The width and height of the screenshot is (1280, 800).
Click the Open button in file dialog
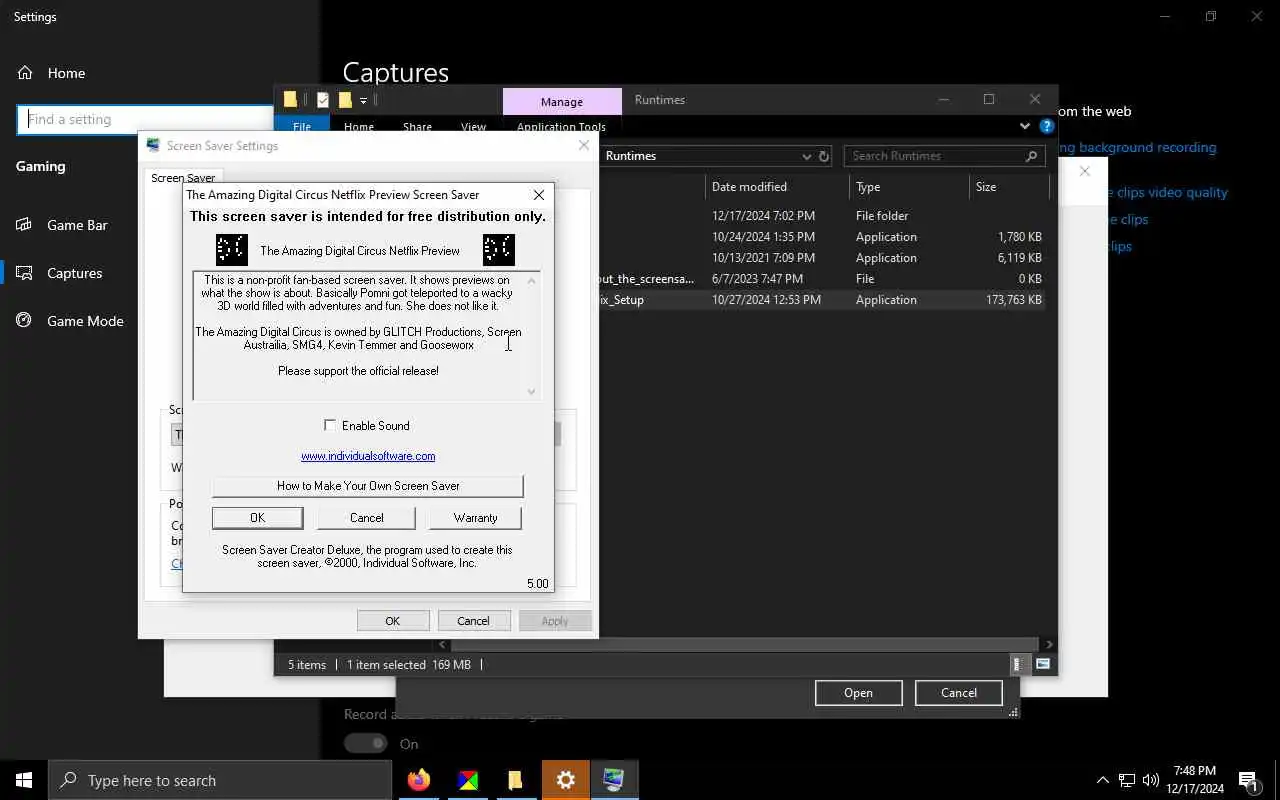[858, 693]
